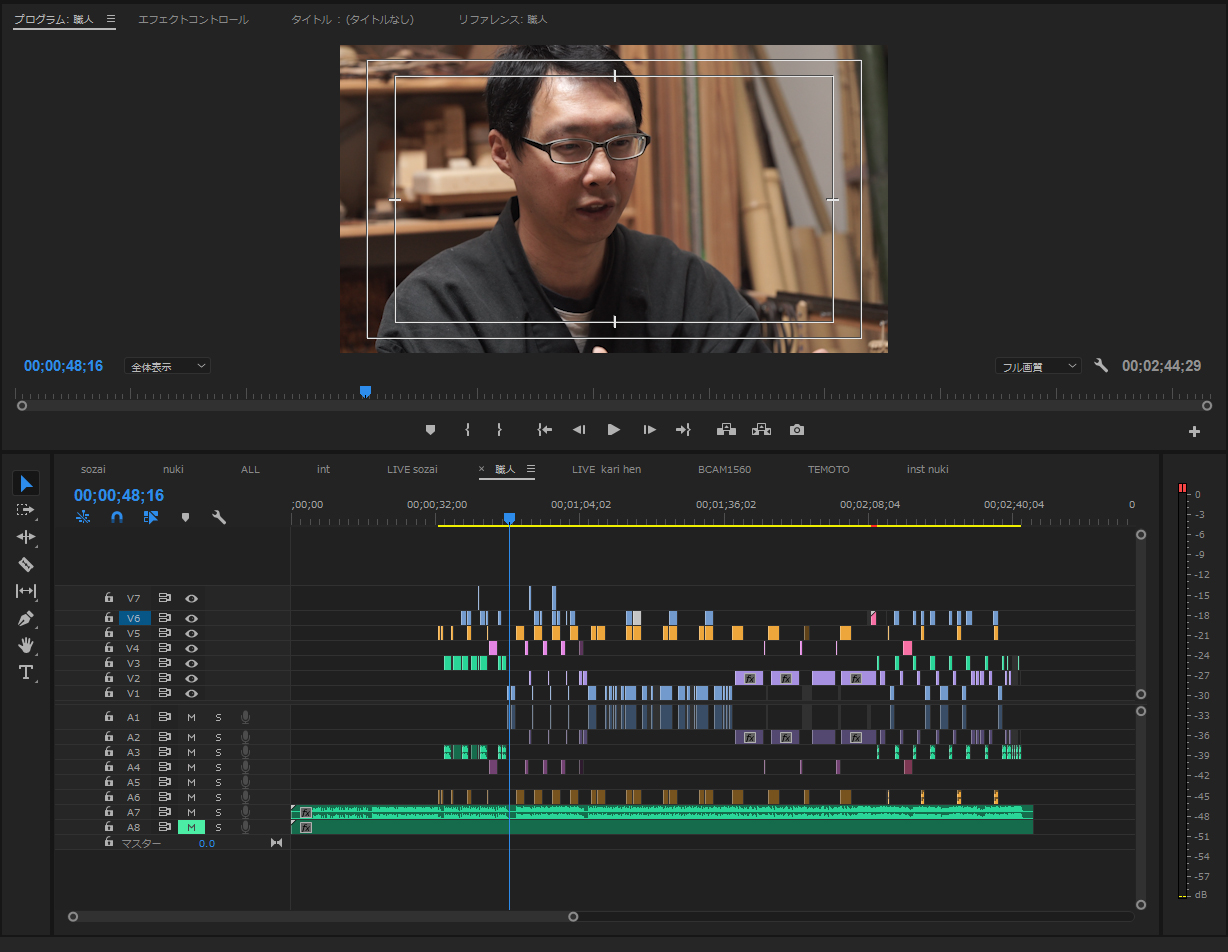Image resolution: width=1228 pixels, height=952 pixels.
Task: Click the Button Editor plus icon
Action: (1193, 432)
